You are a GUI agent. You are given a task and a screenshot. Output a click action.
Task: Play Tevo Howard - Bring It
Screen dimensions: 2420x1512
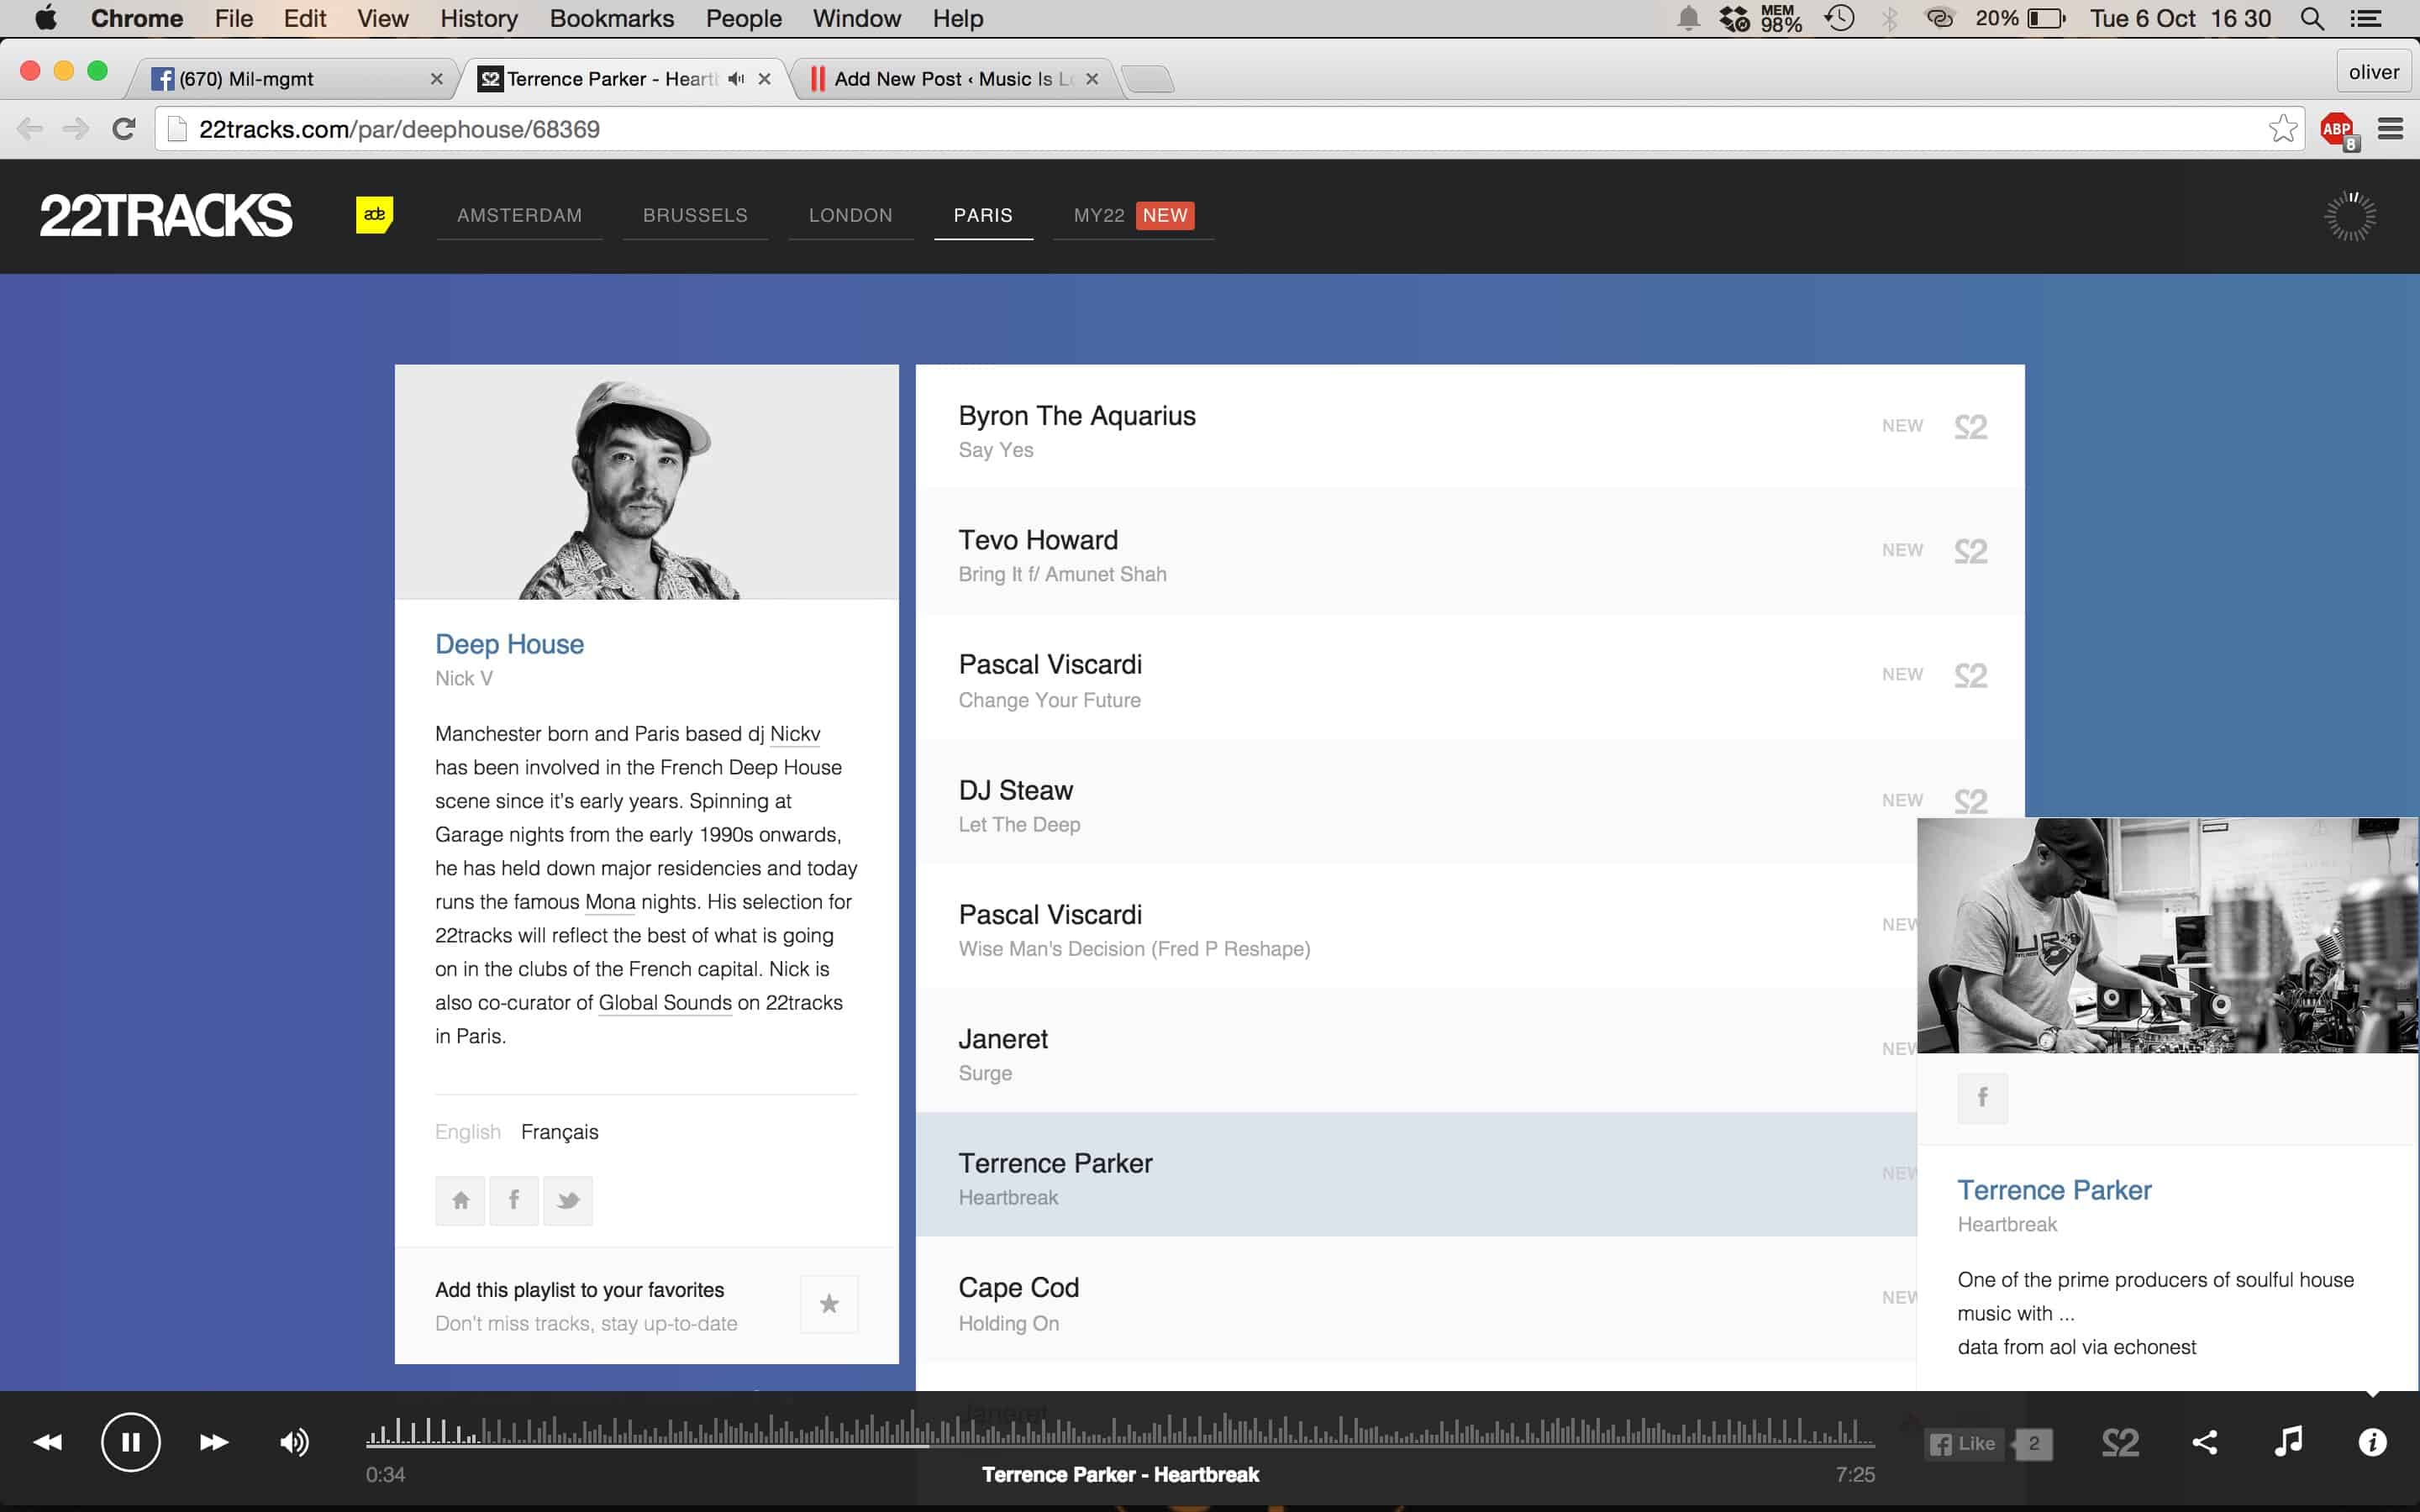1470,552
